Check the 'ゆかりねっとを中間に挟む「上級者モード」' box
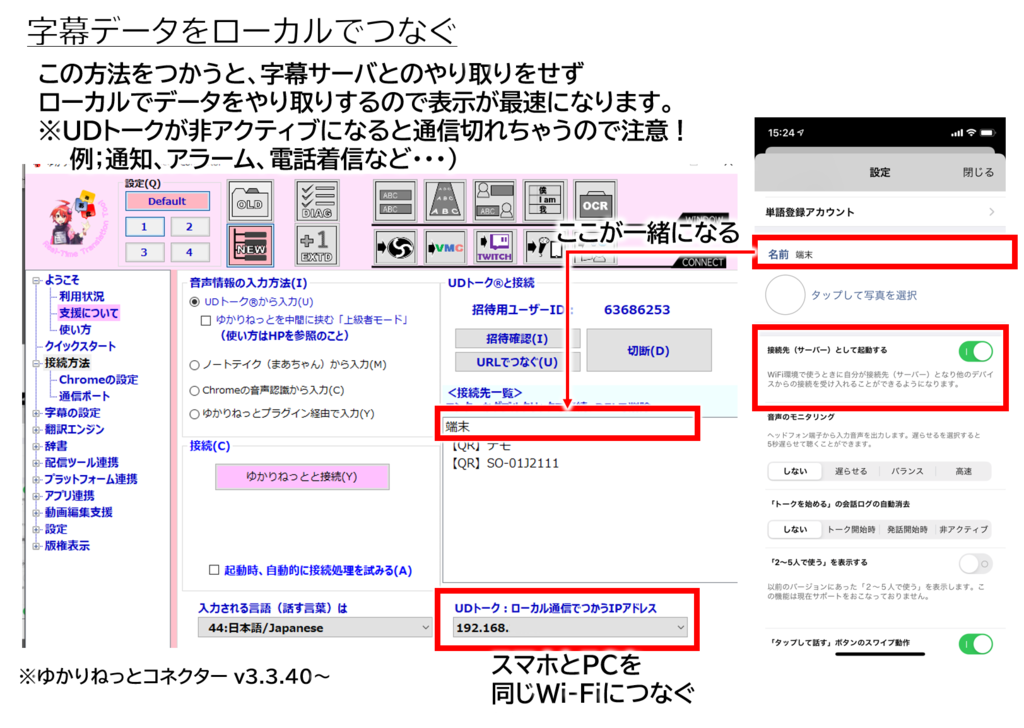Image resolution: width=1024 pixels, height=728 pixels. tap(206, 321)
